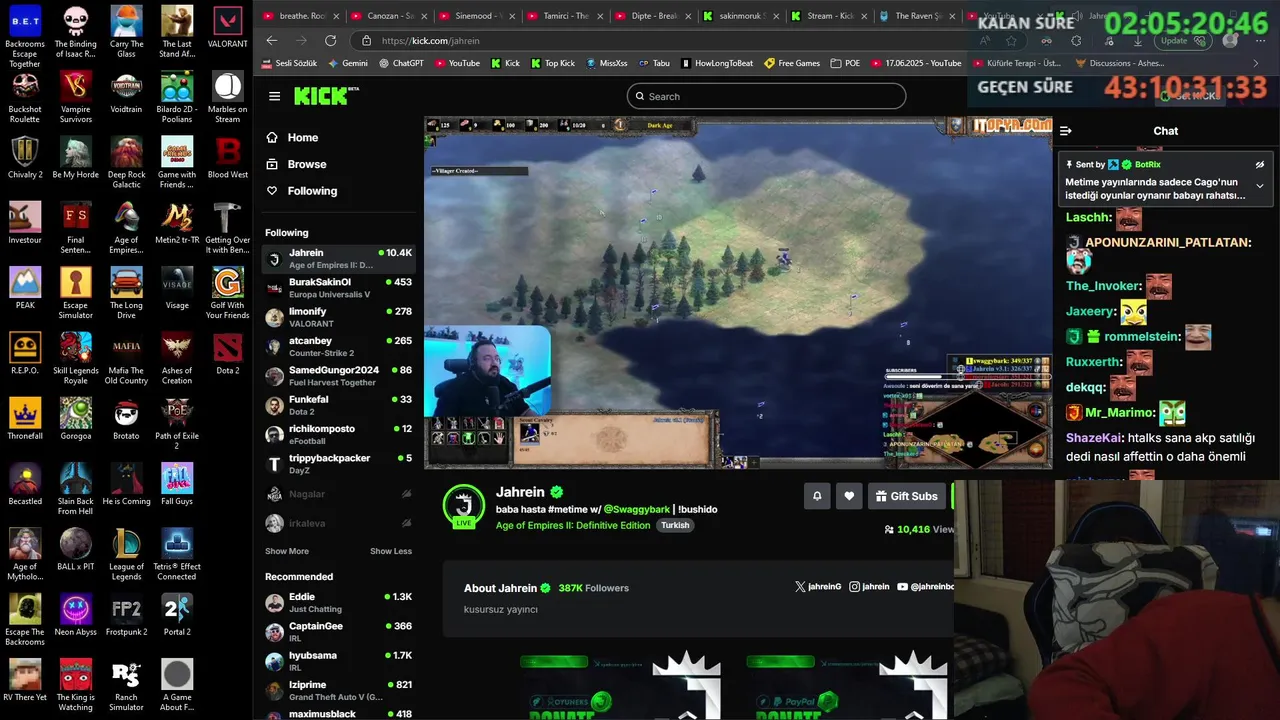
Task: Show more bookmarks with overflow chevron
Action: [x=1256, y=63]
